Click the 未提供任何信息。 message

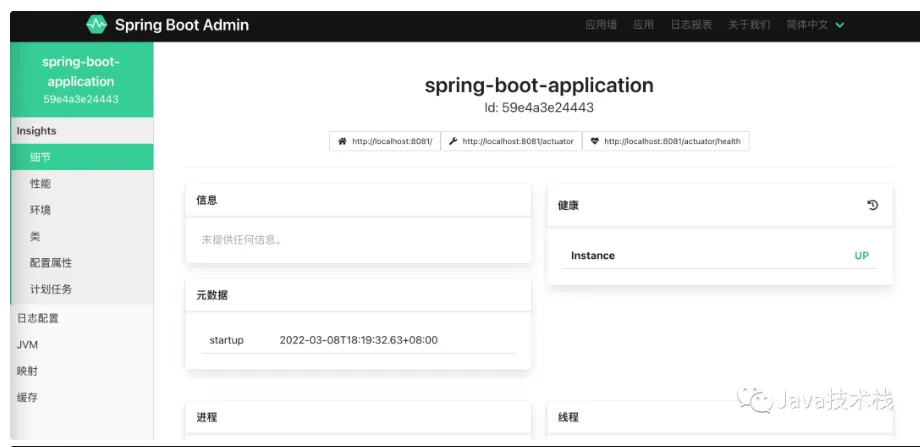[x=242, y=239]
